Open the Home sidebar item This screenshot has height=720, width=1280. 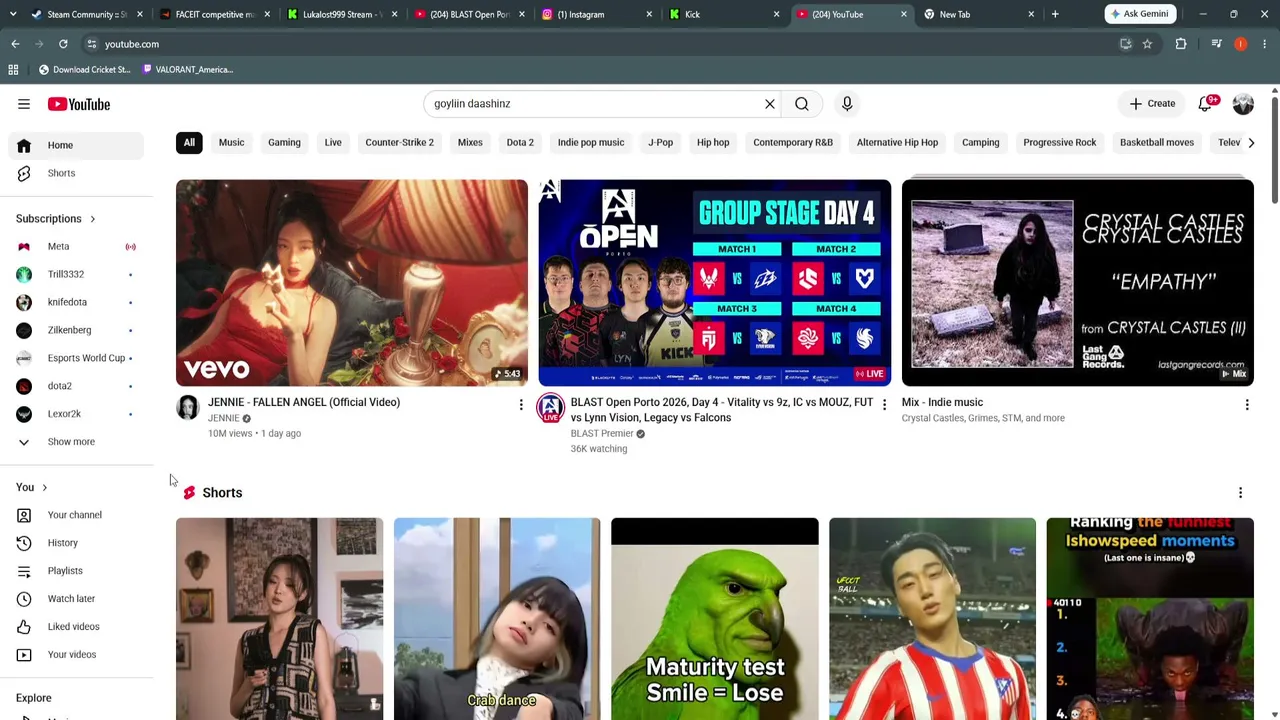click(76, 145)
